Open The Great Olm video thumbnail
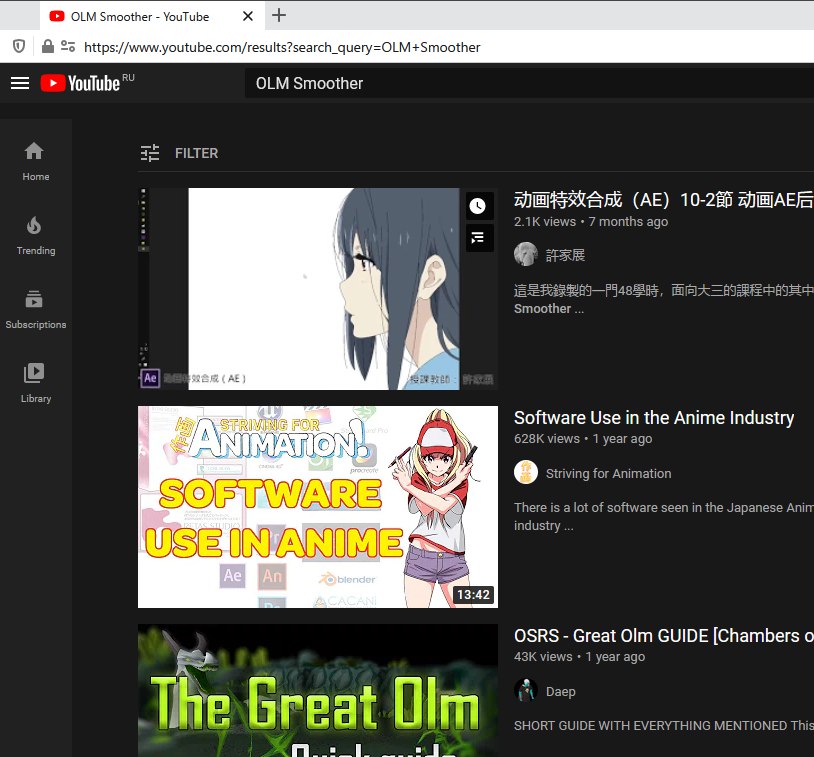 [318, 691]
